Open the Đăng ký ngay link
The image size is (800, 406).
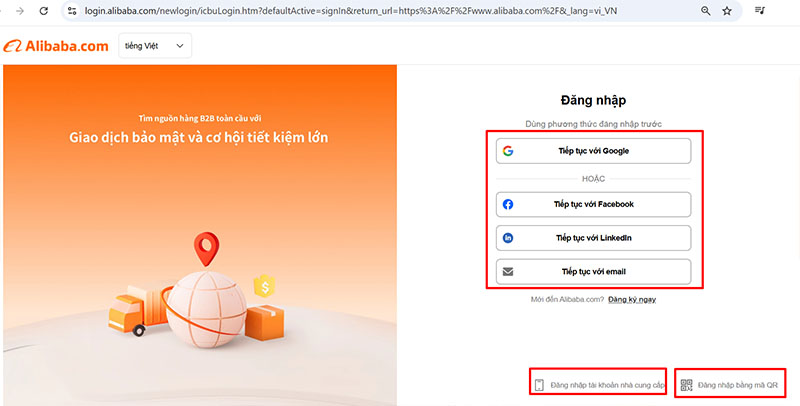[632, 299]
